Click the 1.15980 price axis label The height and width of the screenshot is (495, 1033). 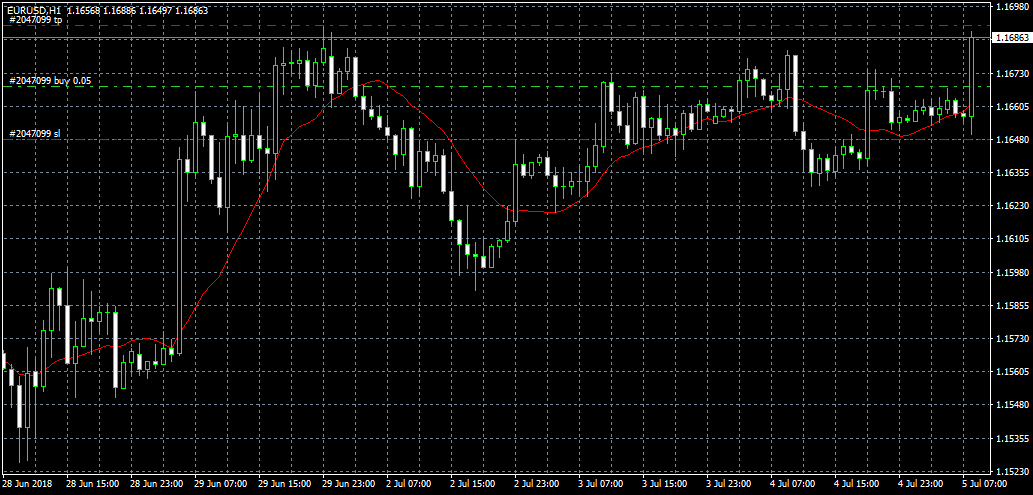click(x=1011, y=272)
